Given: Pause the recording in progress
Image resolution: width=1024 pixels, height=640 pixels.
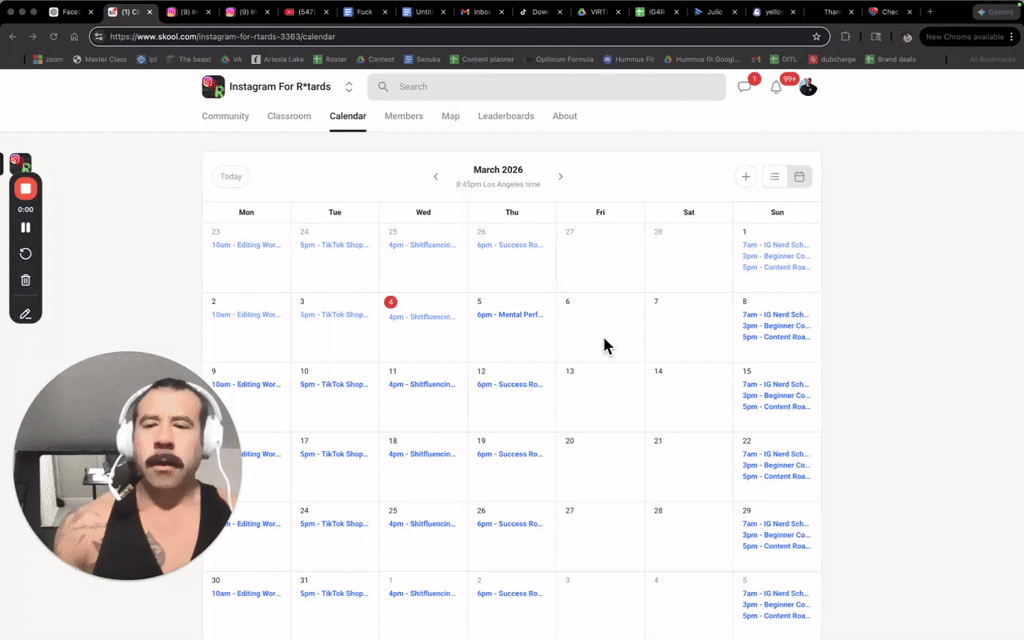Looking at the screenshot, I should point(25,227).
